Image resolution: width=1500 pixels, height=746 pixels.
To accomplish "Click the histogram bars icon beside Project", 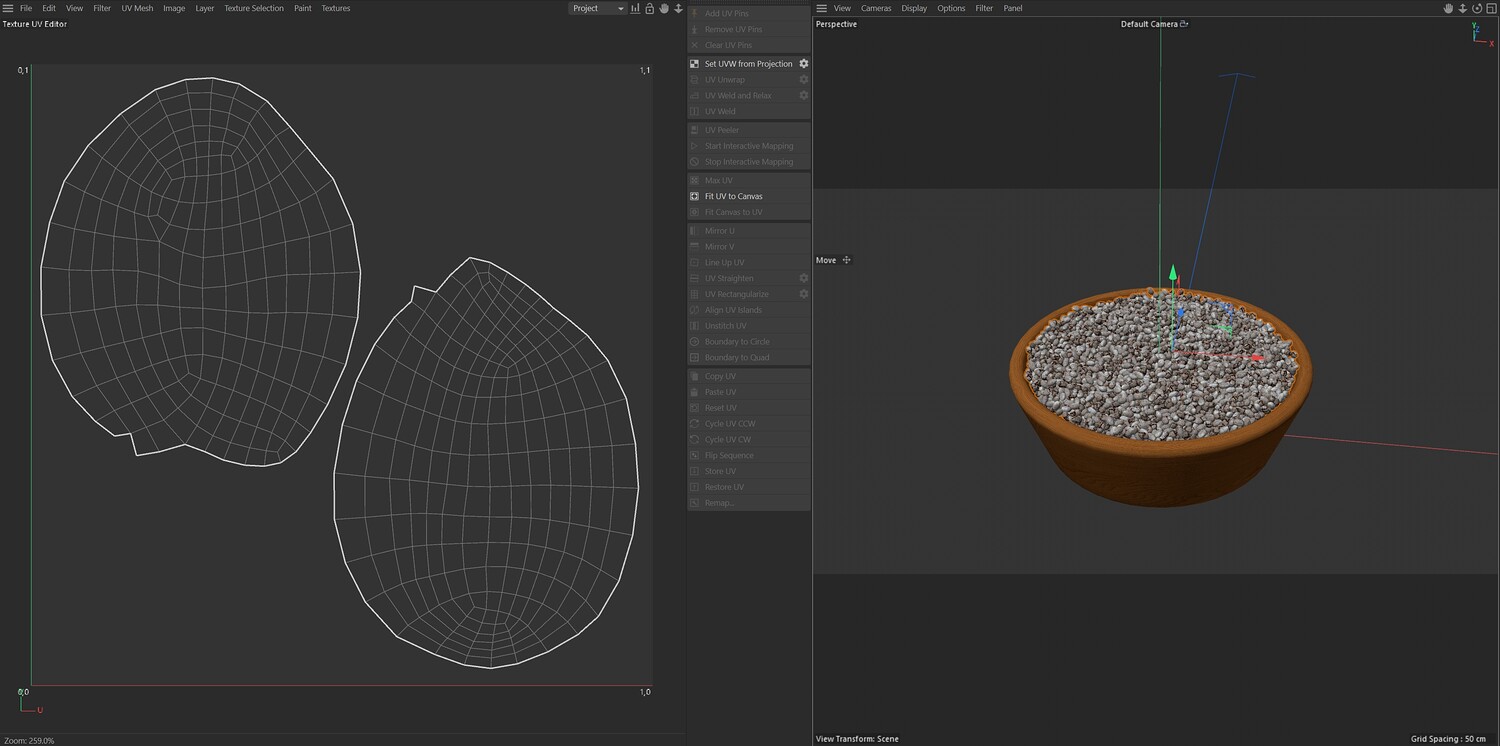I will point(635,8).
